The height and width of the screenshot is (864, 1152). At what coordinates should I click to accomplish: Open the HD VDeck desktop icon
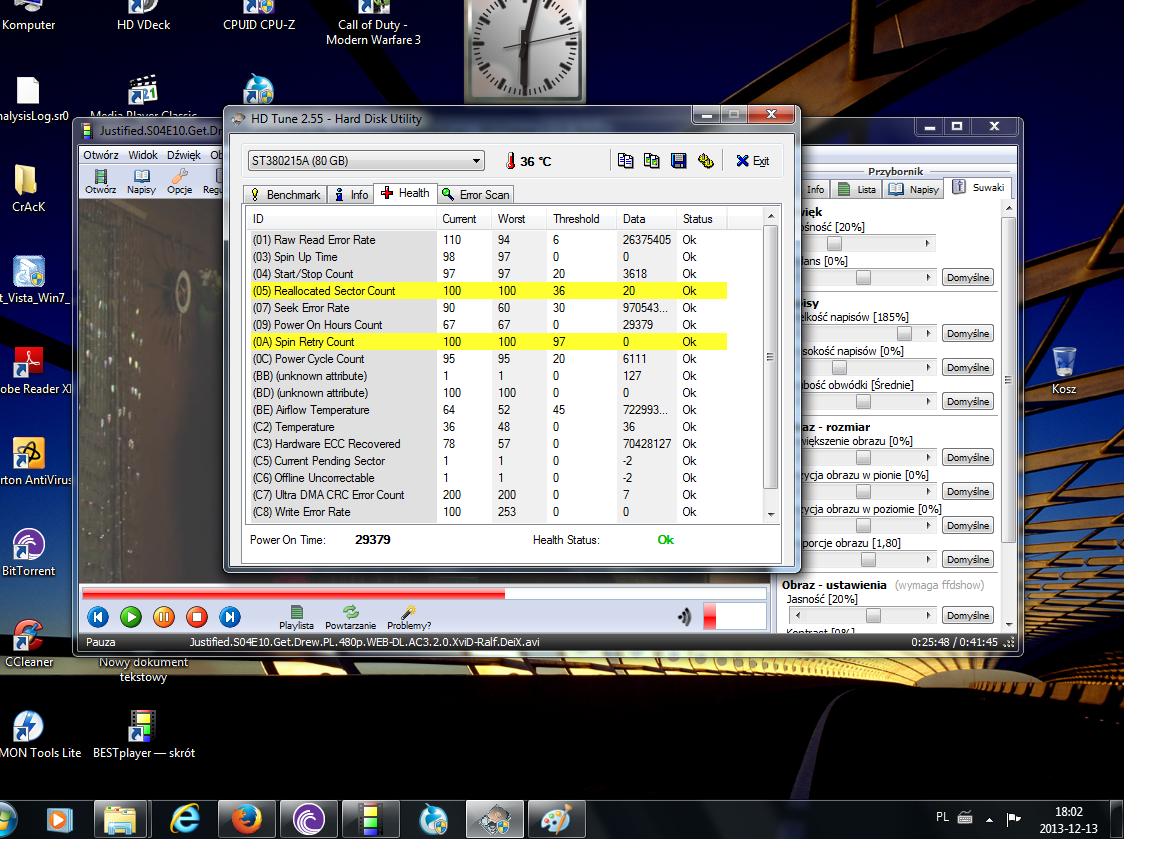click(143, 16)
